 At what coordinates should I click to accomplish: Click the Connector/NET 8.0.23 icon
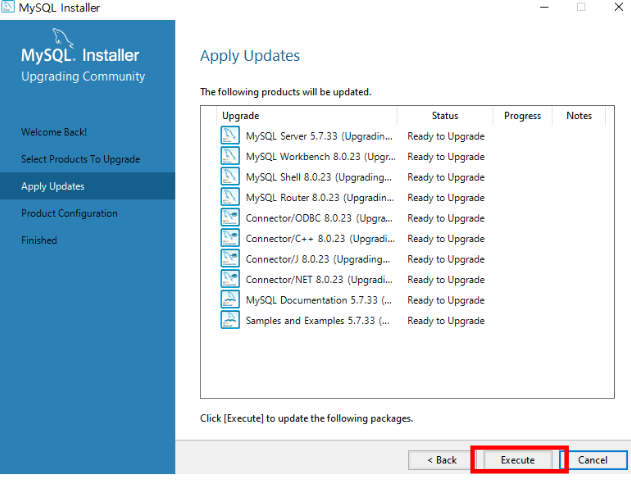coord(230,279)
